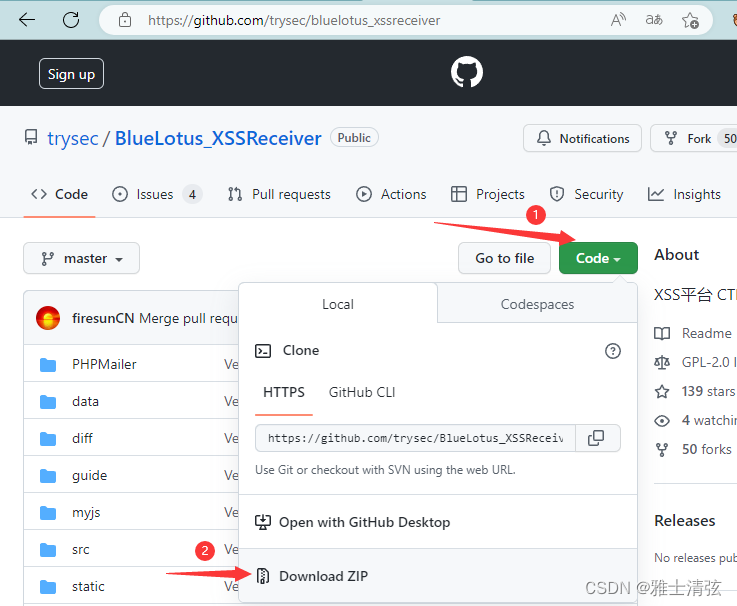Viewport: 737px width, 606px height.
Task: Click the Readme book icon
Action: (x=662, y=333)
